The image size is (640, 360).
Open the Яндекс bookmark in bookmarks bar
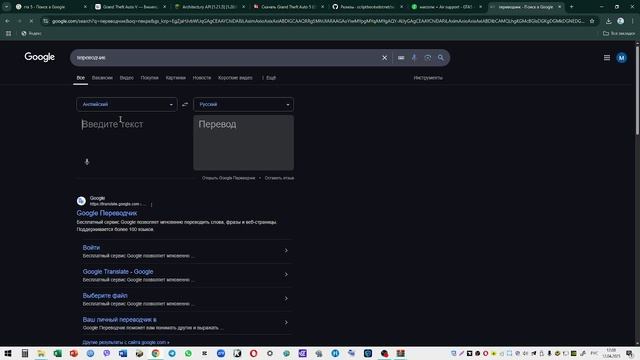tap(31, 33)
